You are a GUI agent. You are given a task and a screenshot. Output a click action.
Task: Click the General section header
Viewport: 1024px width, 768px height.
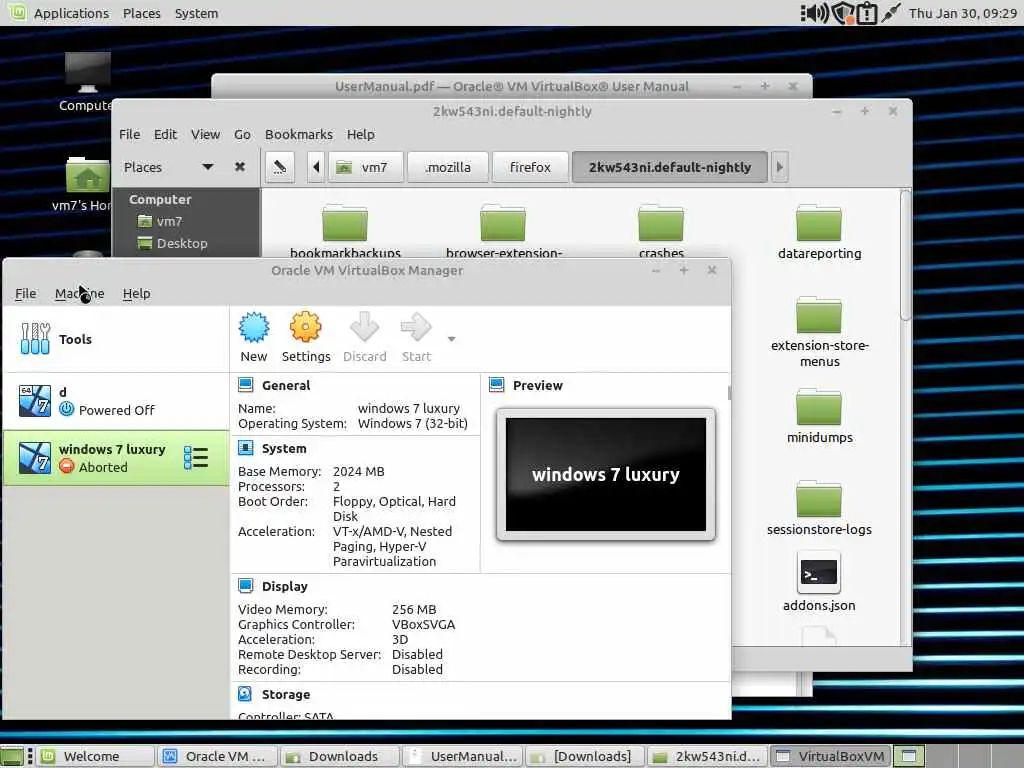tap(285, 385)
